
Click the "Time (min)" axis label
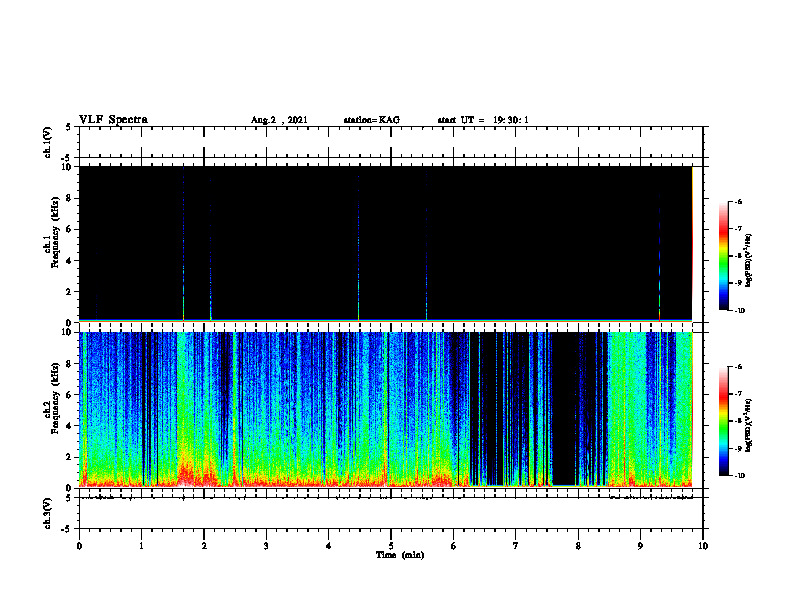(x=400, y=555)
